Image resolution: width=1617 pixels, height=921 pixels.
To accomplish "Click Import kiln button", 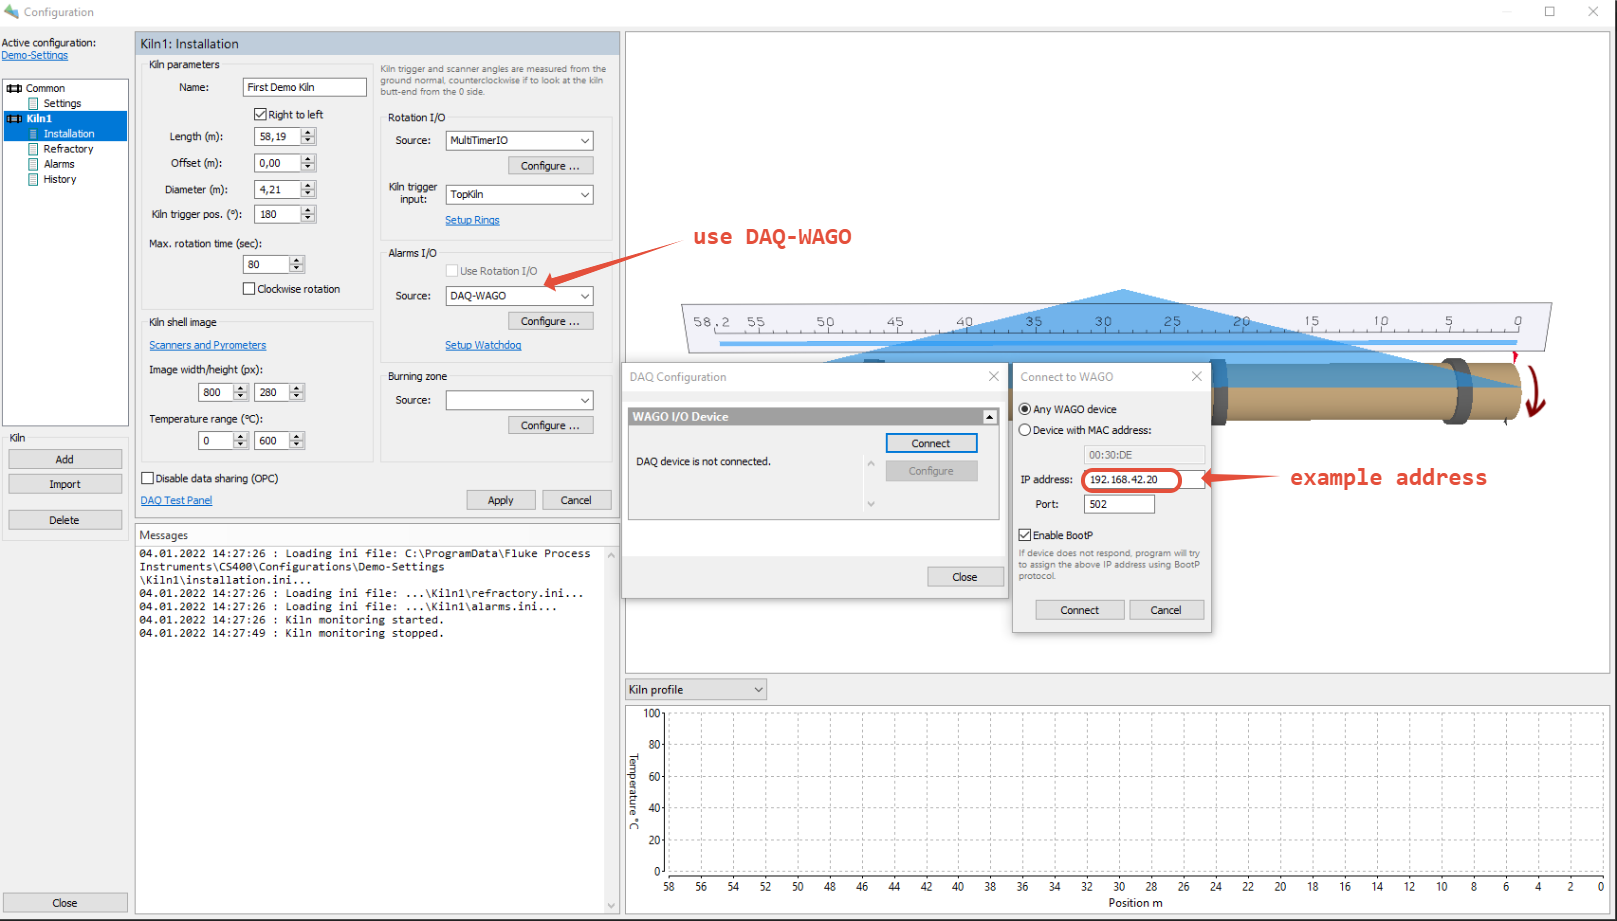I will click(65, 484).
